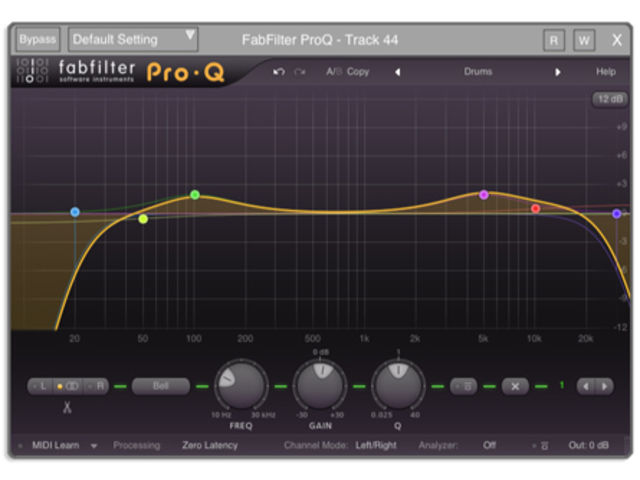
Task: Select the blue EQ band node
Action: pos(75,212)
